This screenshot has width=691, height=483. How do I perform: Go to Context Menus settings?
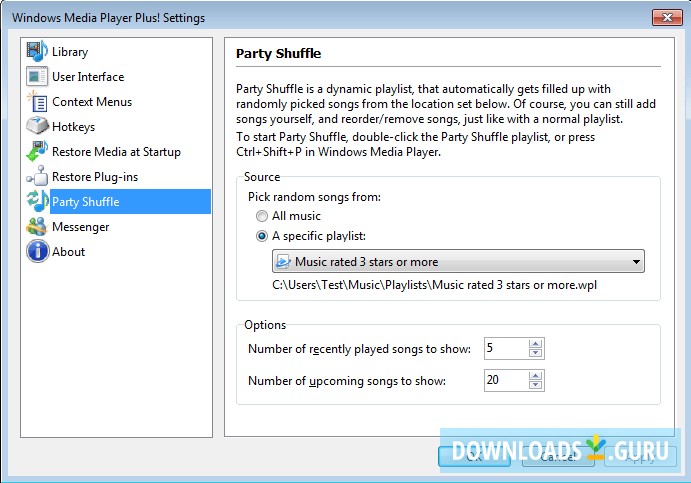click(x=92, y=102)
